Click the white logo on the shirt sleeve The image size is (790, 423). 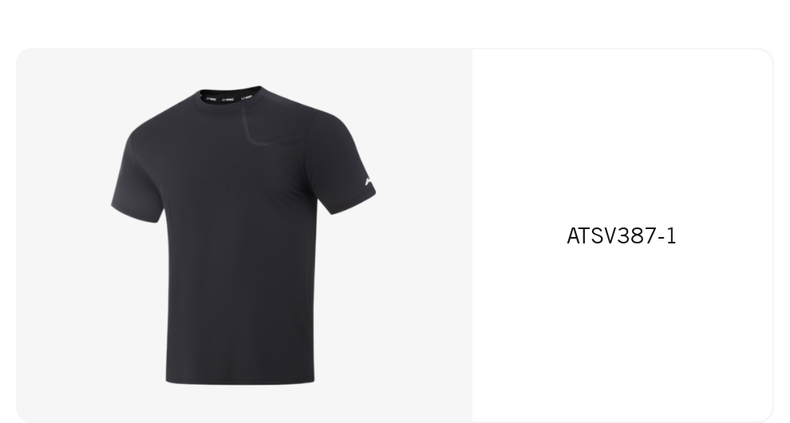point(370,182)
